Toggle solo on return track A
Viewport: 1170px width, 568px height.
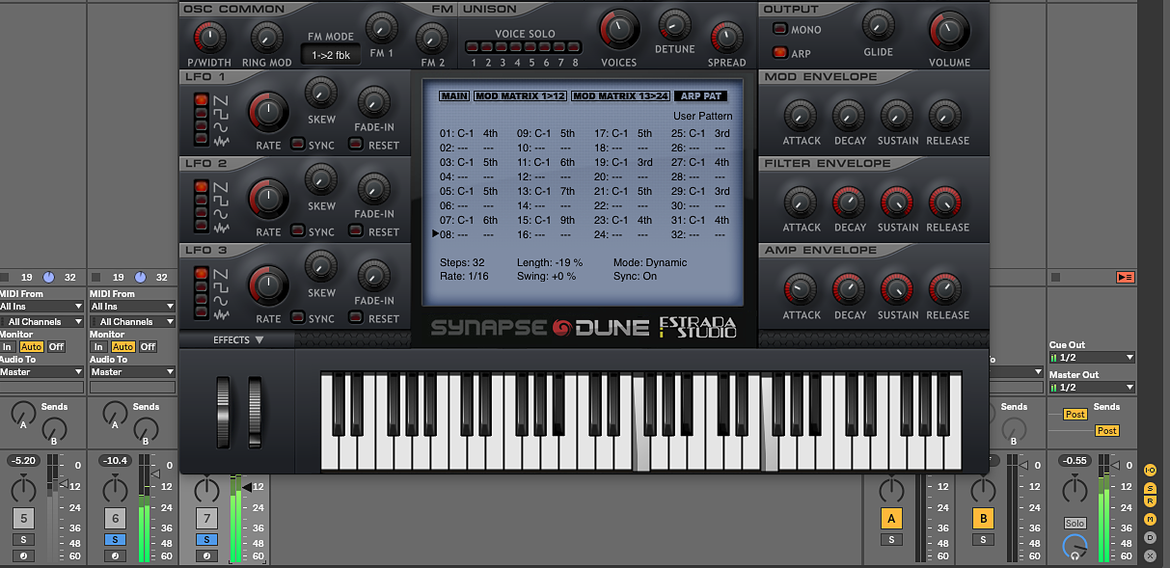coord(891,540)
